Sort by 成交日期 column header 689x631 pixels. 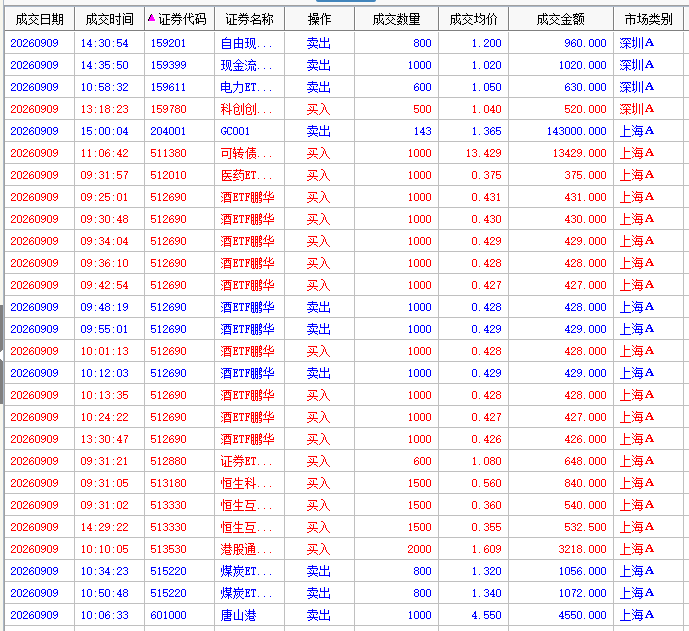pos(40,19)
